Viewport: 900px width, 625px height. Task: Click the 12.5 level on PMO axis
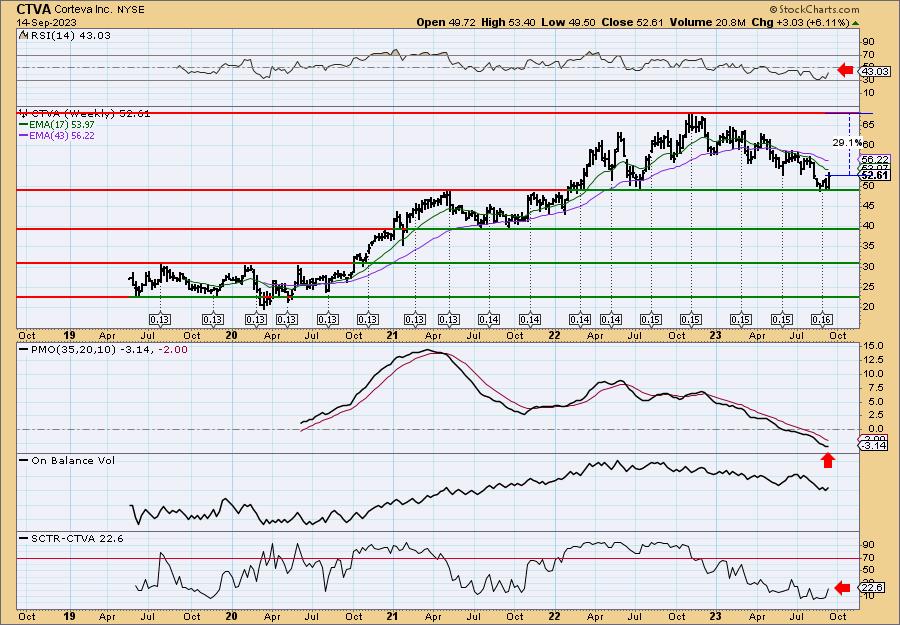click(872, 360)
